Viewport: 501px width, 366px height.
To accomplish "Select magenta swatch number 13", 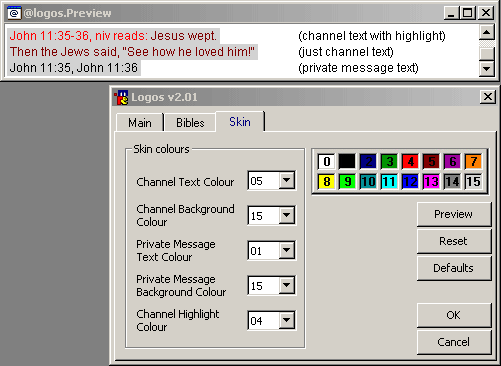I will (x=431, y=182).
